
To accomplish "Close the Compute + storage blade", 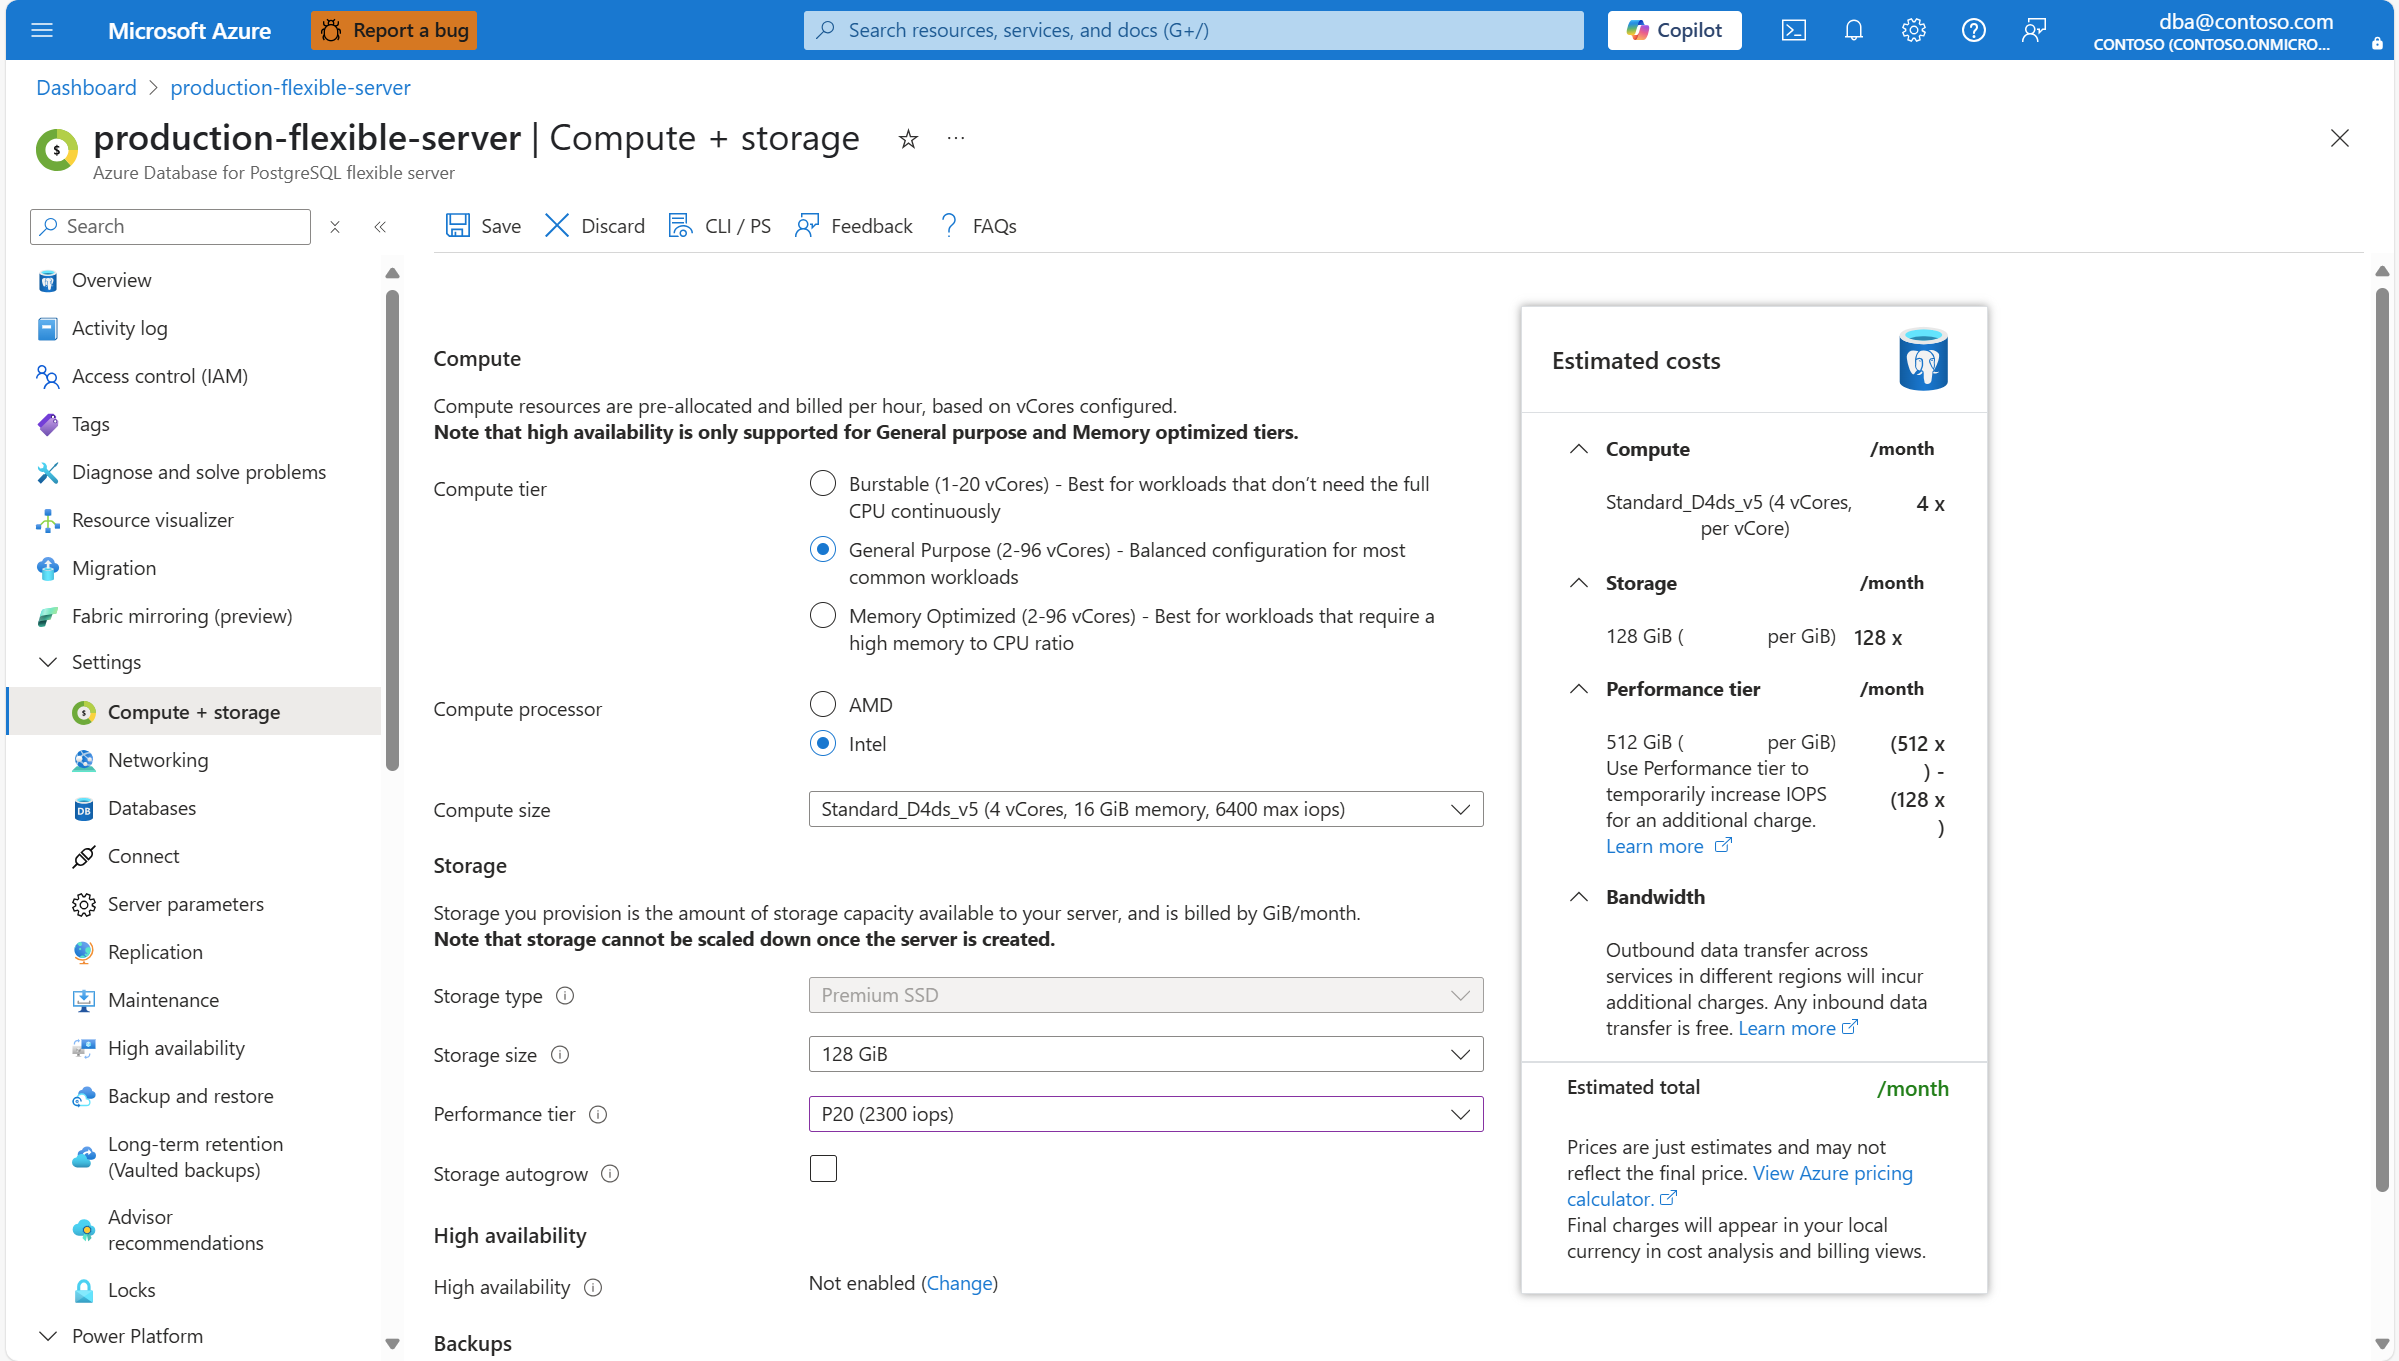I will click(2339, 138).
